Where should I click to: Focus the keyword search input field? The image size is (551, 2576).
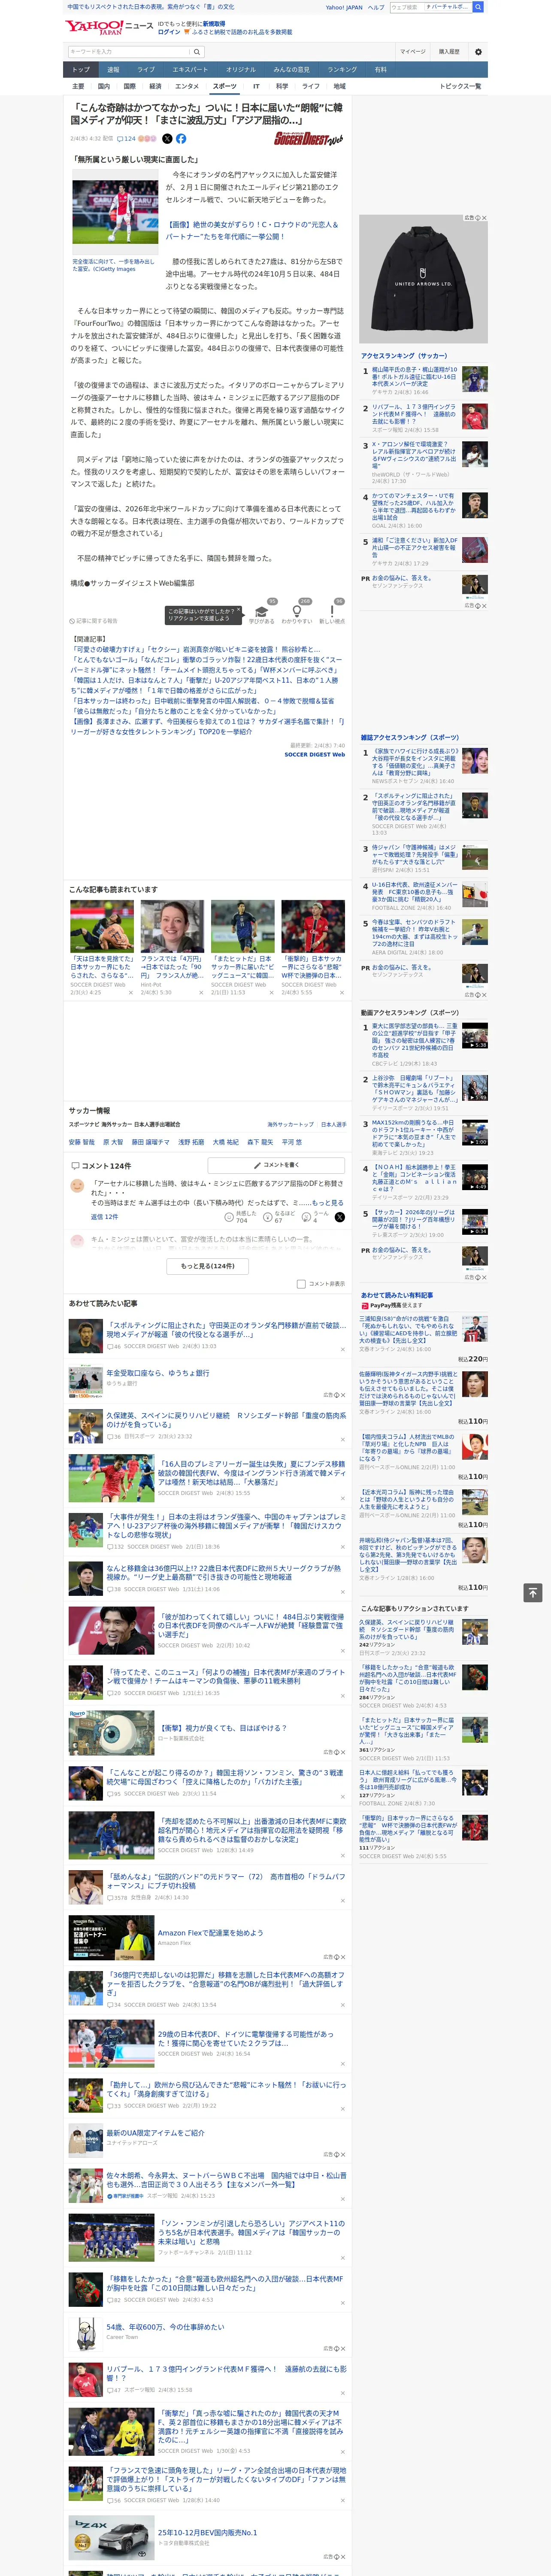(129, 51)
